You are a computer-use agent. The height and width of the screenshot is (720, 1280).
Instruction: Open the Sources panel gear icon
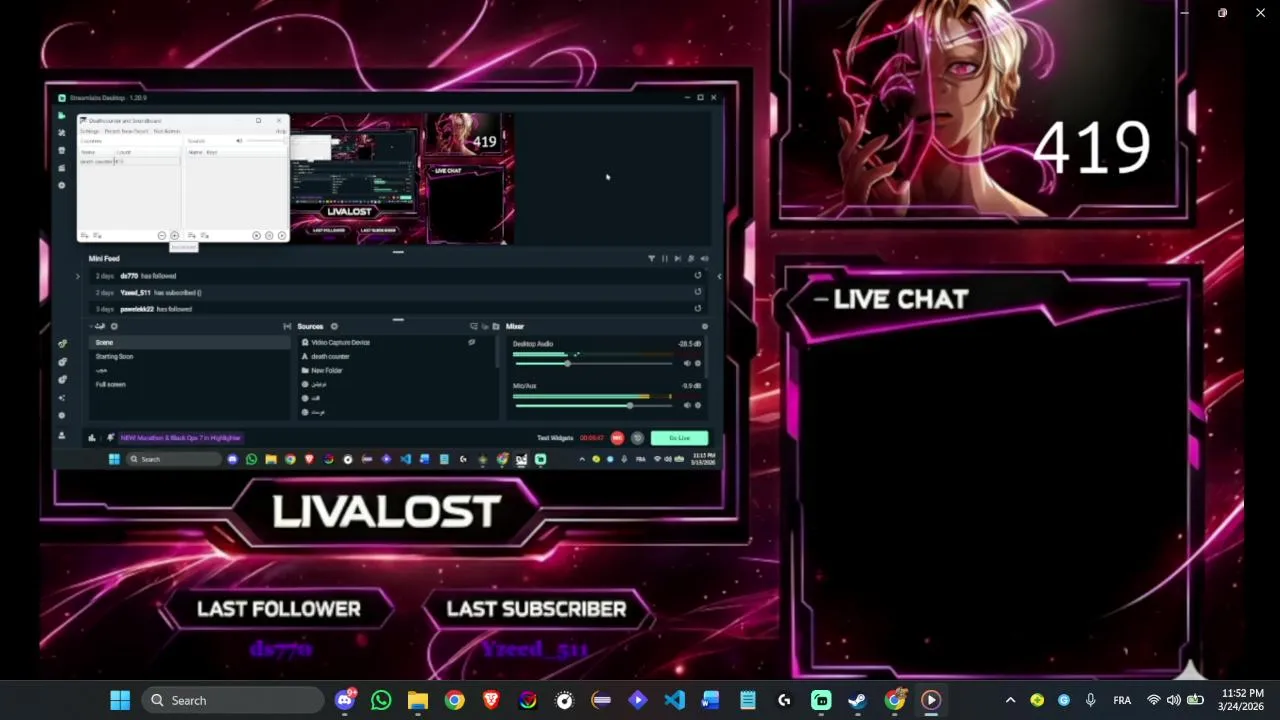(334, 326)
